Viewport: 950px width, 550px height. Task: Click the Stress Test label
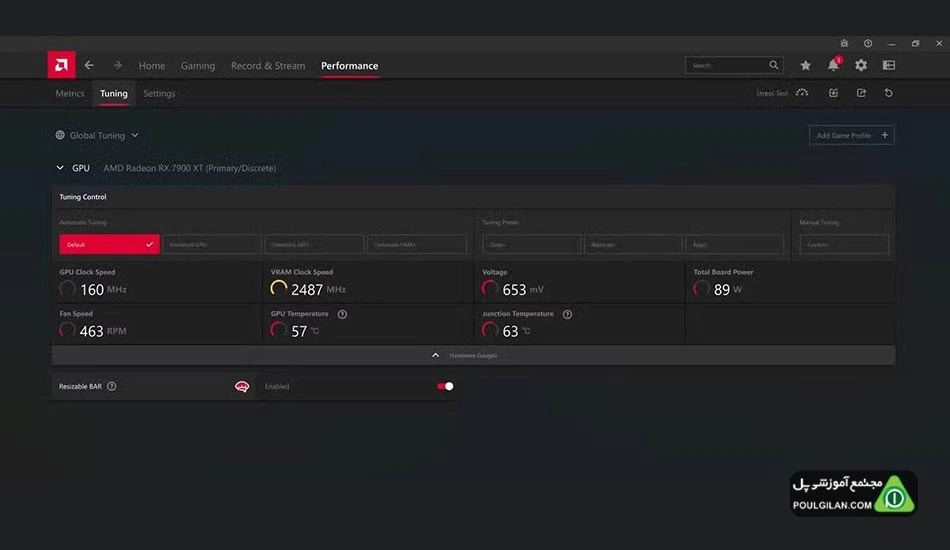[772, 93]
